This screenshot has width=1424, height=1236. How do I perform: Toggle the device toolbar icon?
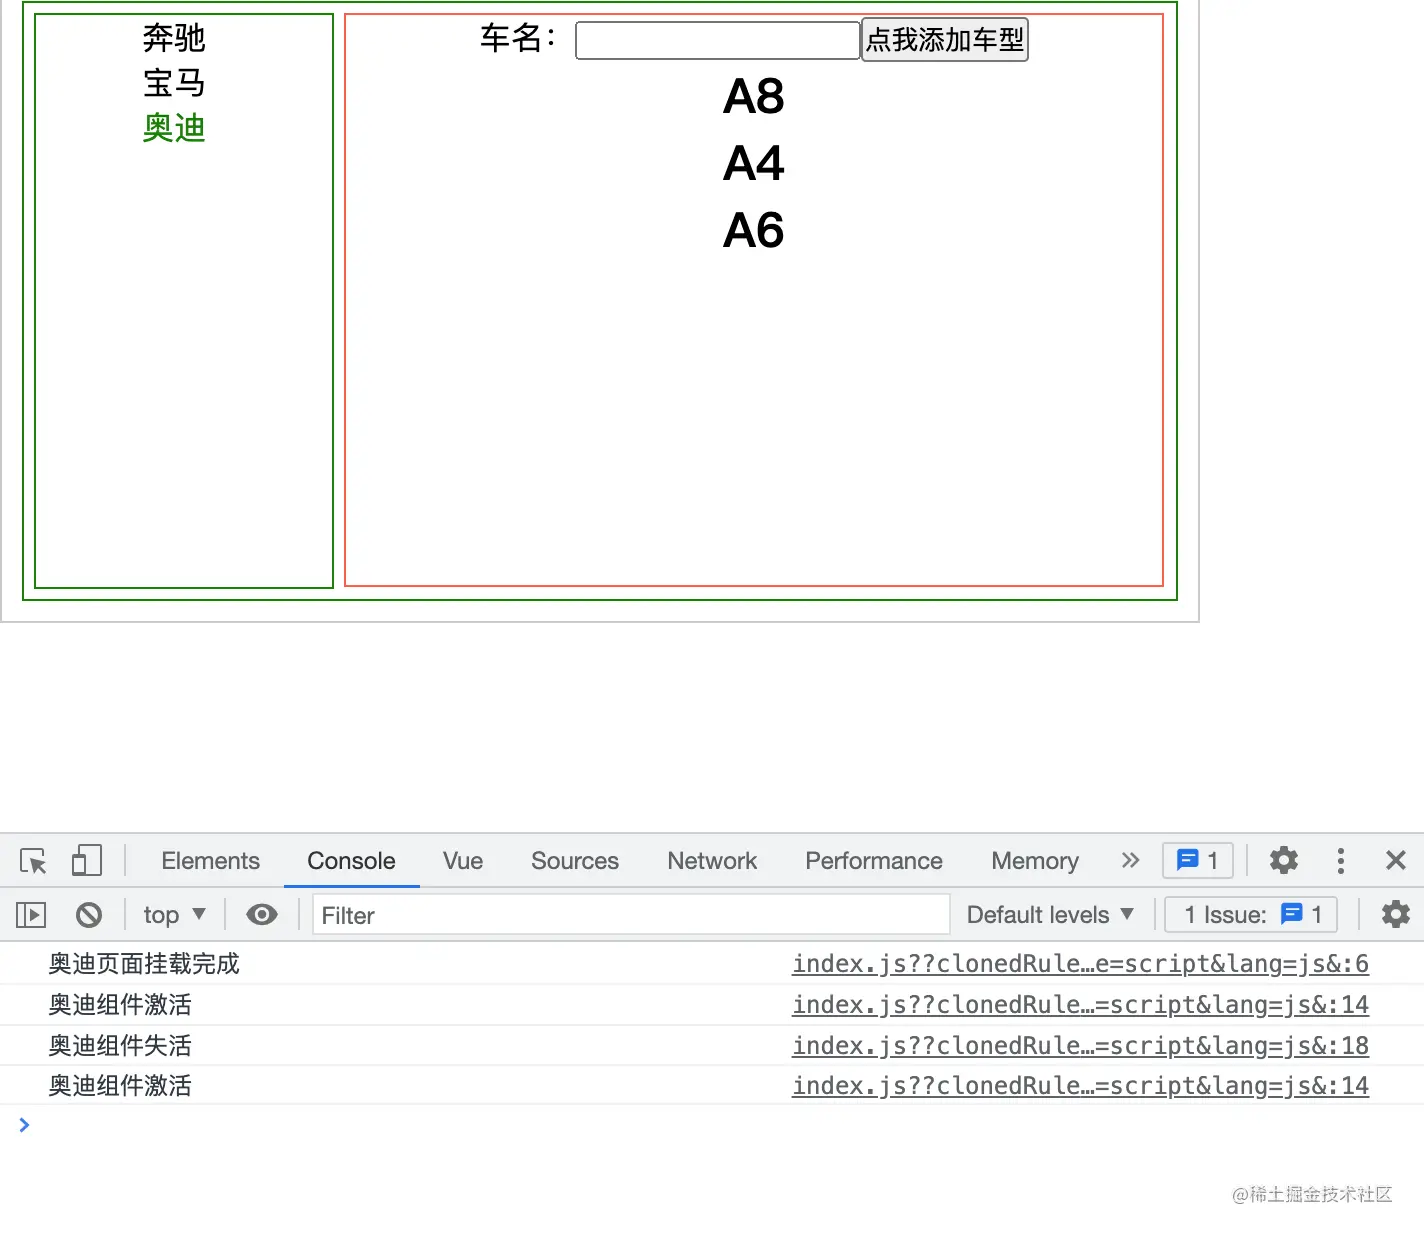tap(86, 861)
